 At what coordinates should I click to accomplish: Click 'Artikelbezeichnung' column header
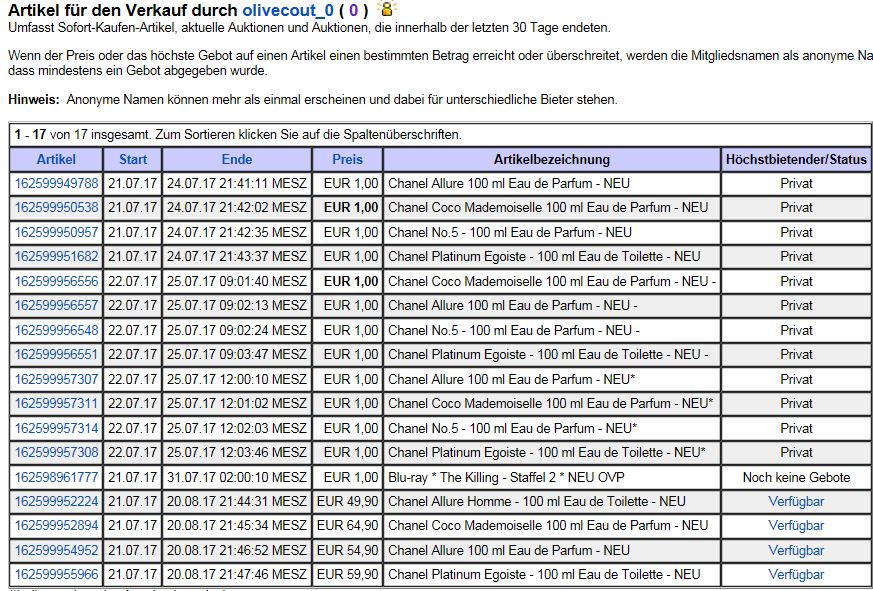(552, 159)
